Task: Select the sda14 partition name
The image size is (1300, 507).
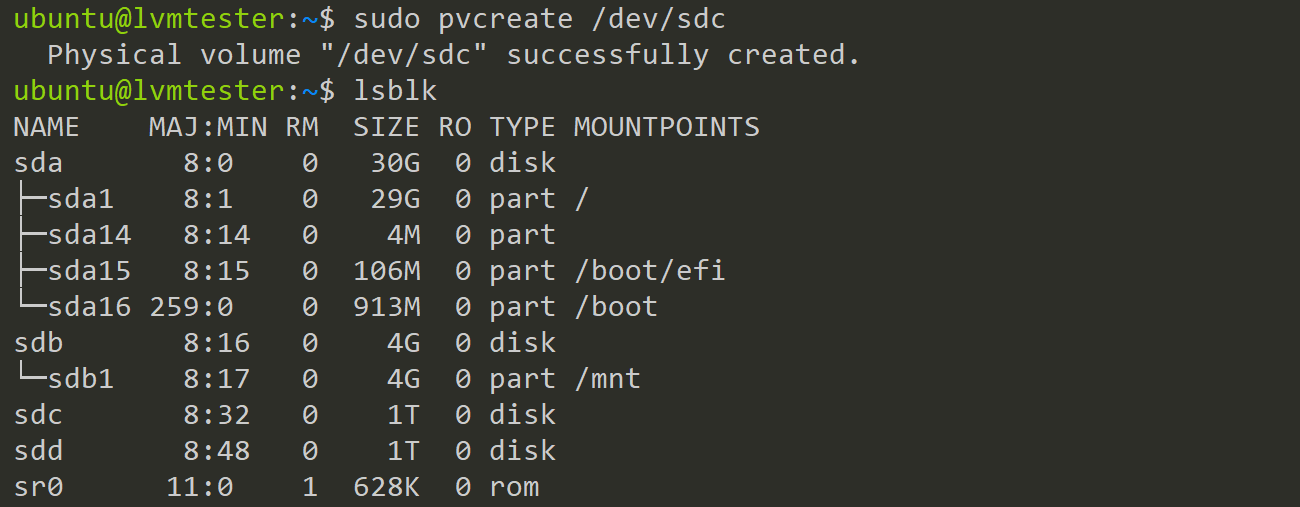Action: (x=89, y=235)
